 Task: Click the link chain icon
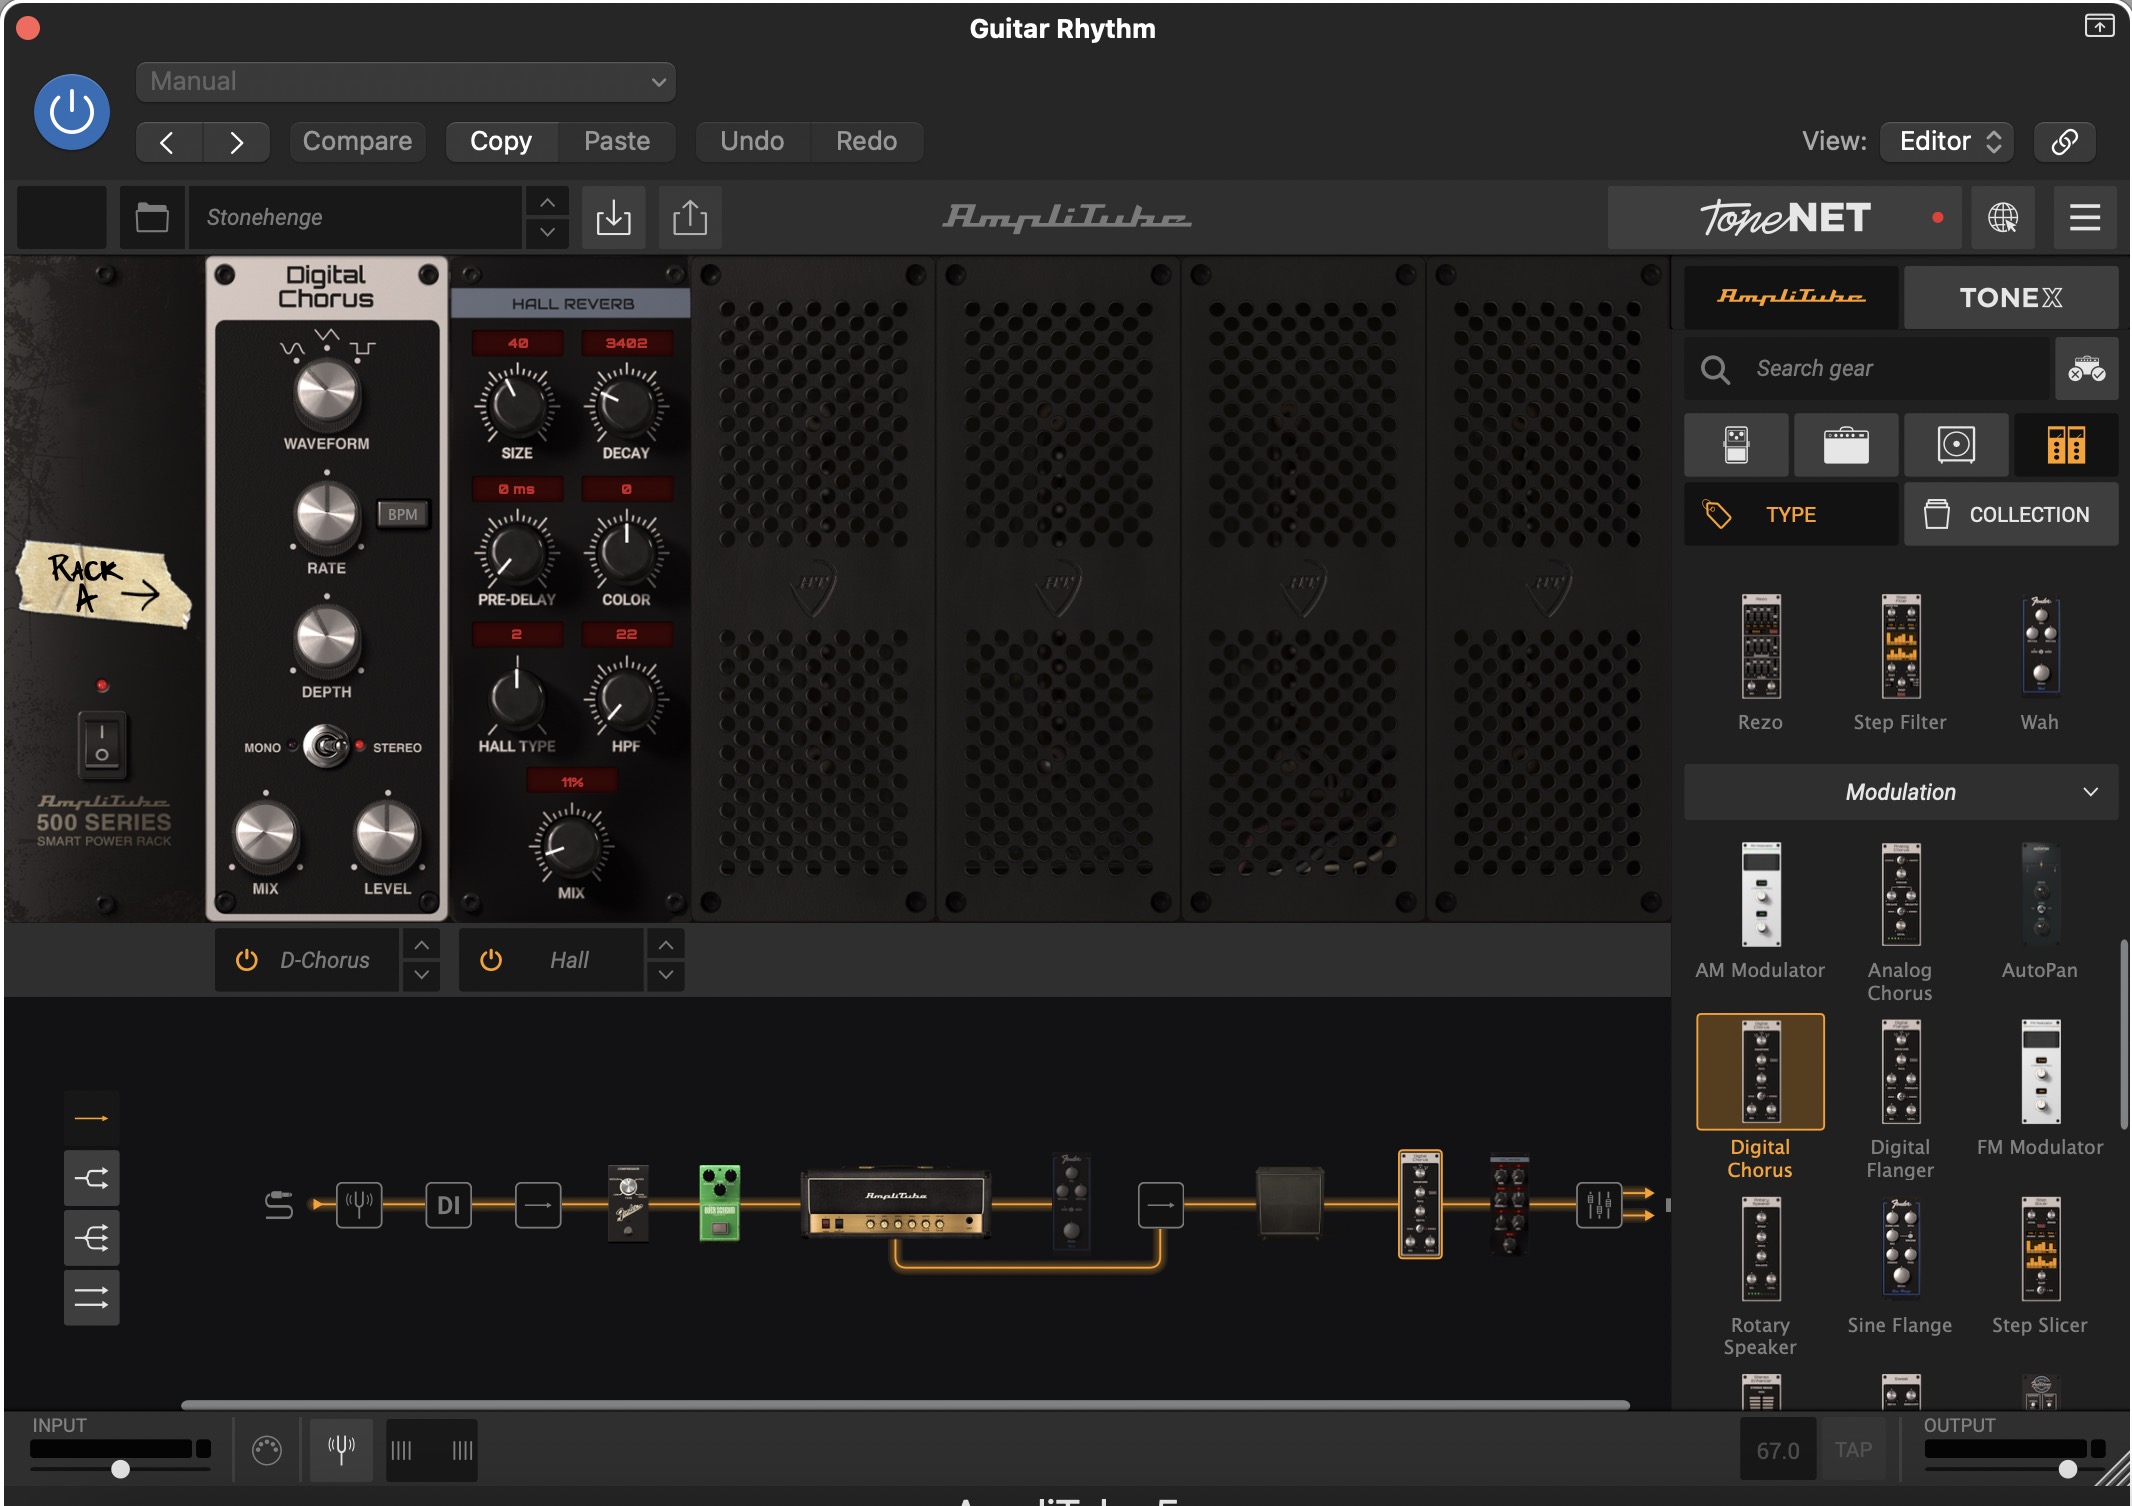(x=2064, y=141)
